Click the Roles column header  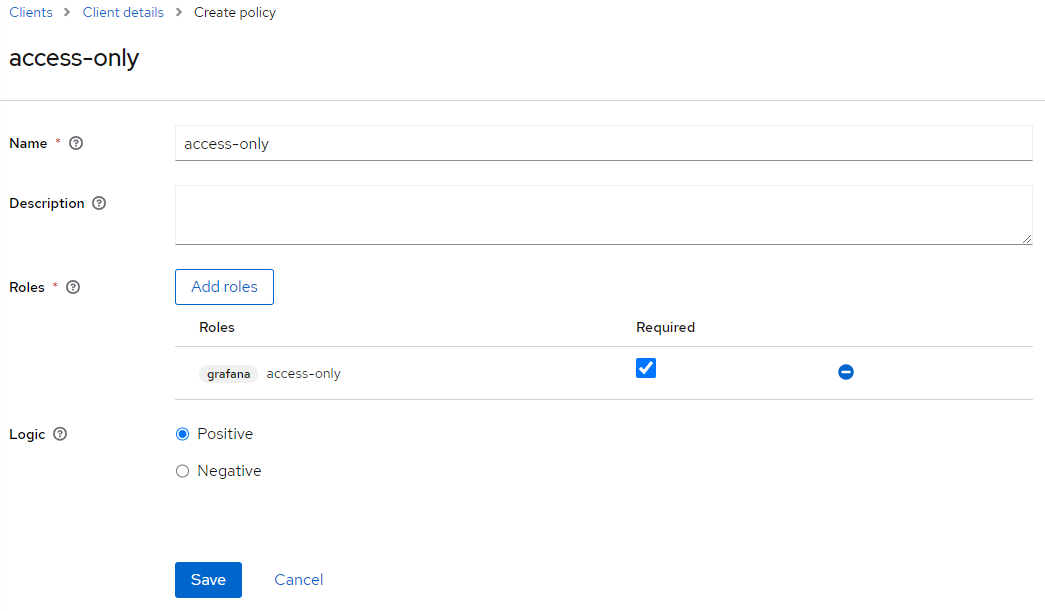tap(217, 327)
